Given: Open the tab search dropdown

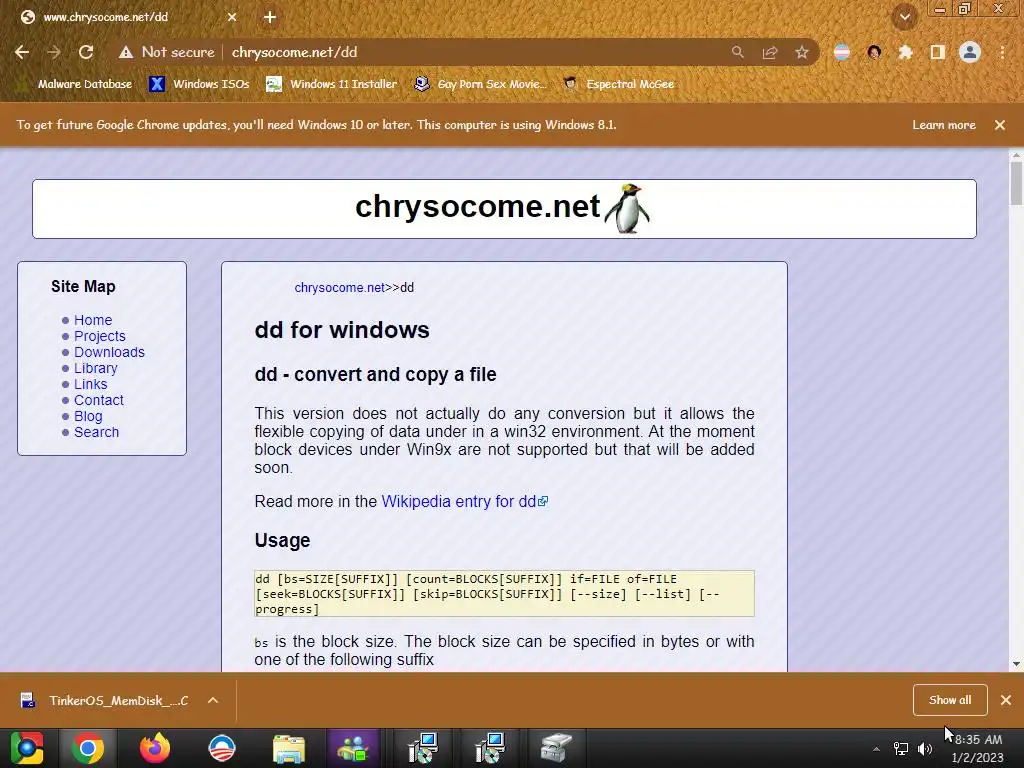Looking at the screenshot, I should pos(904,17).
